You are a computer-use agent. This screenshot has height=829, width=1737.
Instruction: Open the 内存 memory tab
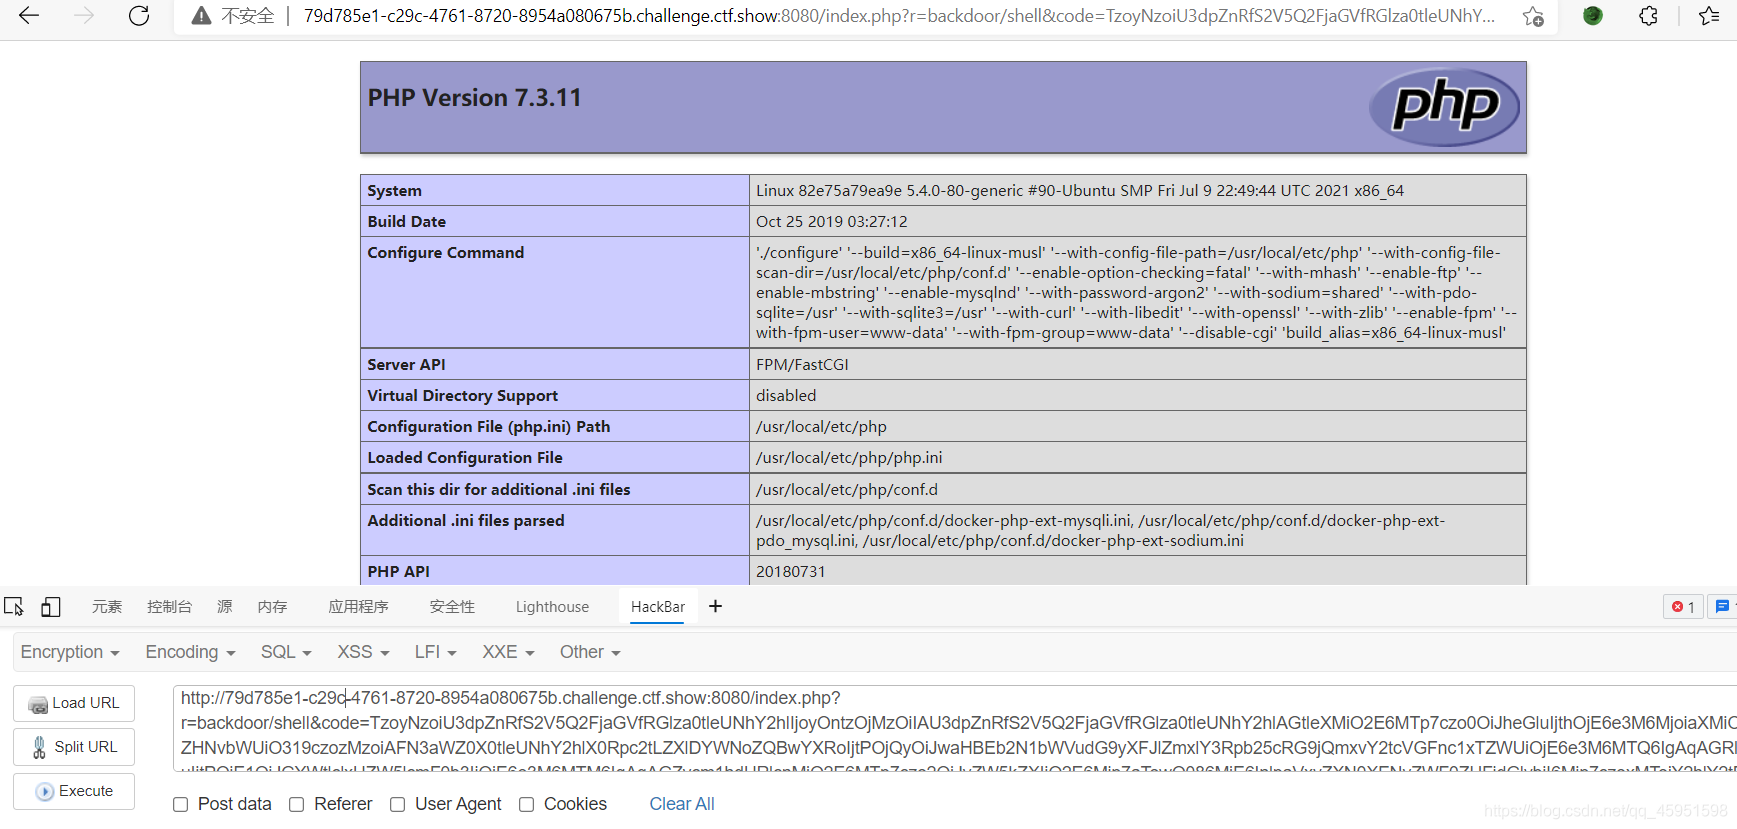(x=272, y=607)
